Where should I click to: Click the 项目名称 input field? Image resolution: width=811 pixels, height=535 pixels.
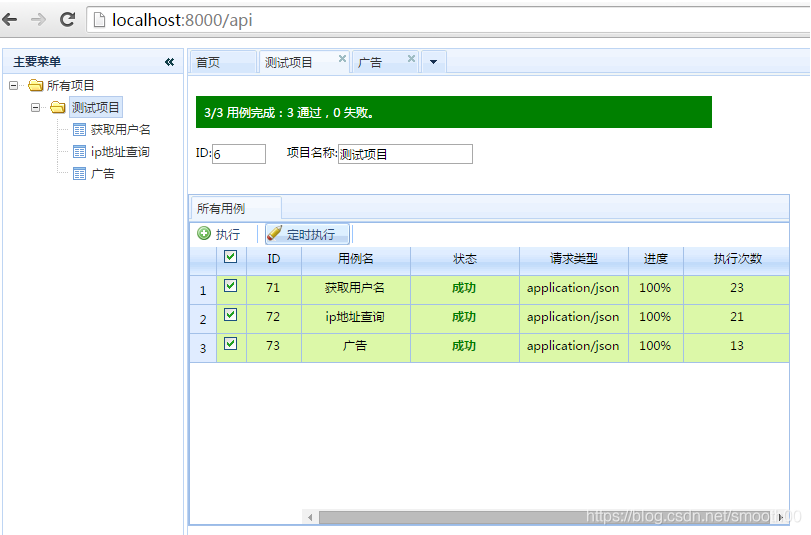coord(405,154)
